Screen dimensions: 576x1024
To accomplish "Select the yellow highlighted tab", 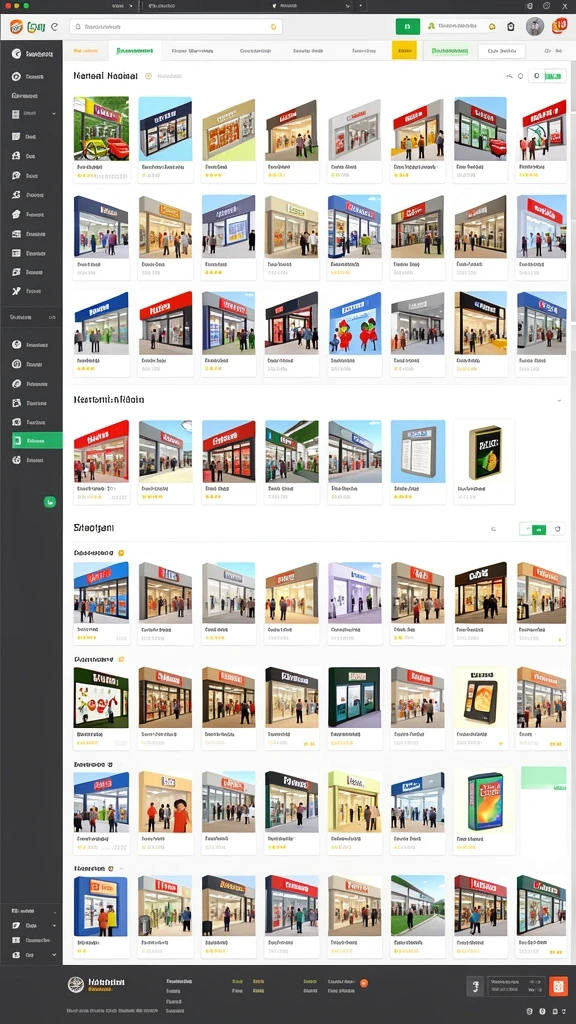I will coord(404,50).
